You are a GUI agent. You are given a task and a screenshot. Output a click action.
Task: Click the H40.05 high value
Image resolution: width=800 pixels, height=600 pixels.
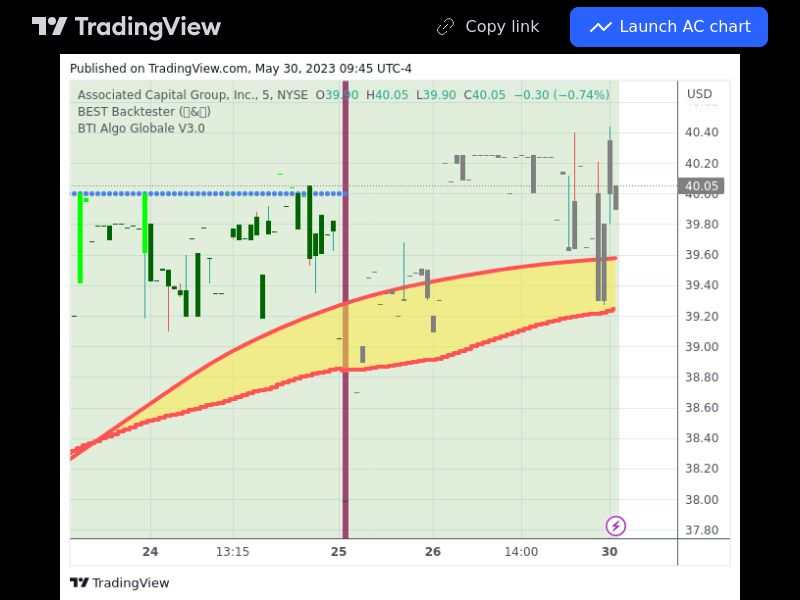pos(387,95)
